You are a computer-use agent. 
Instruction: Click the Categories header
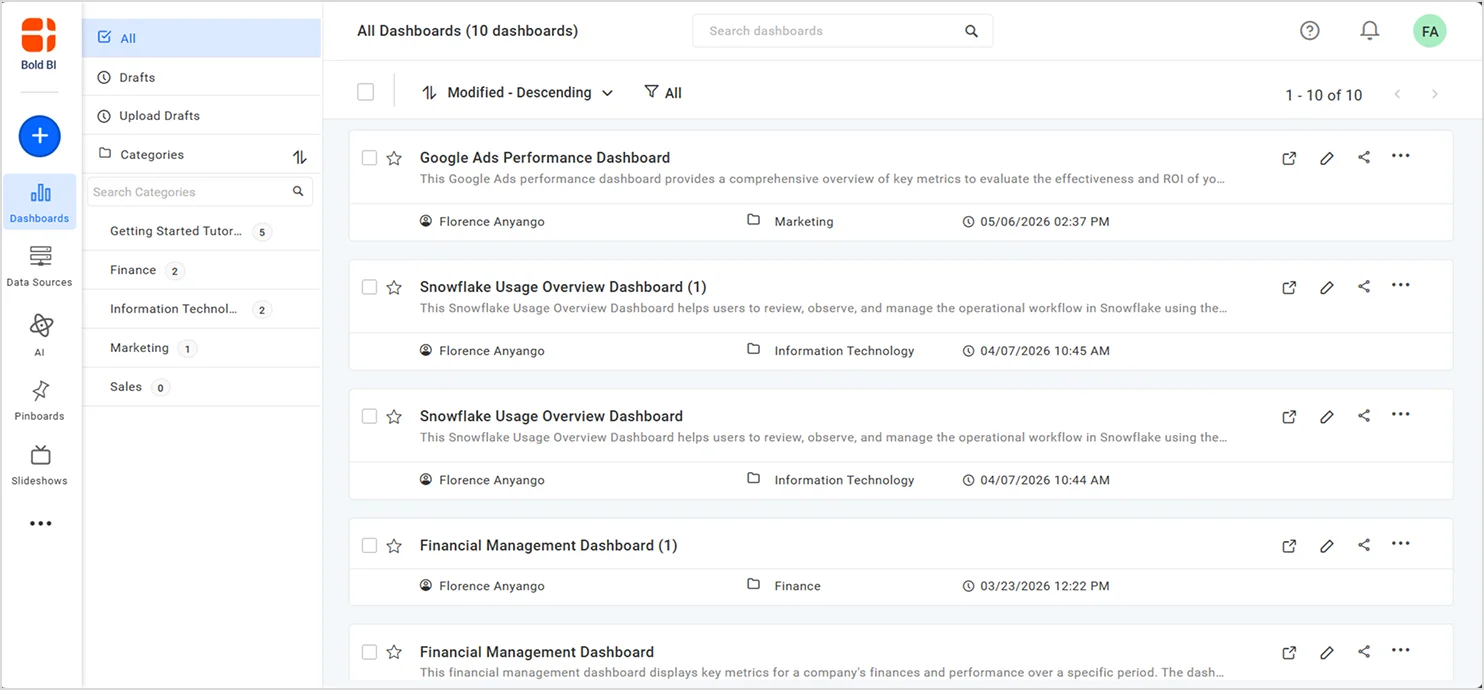point(152,155)
